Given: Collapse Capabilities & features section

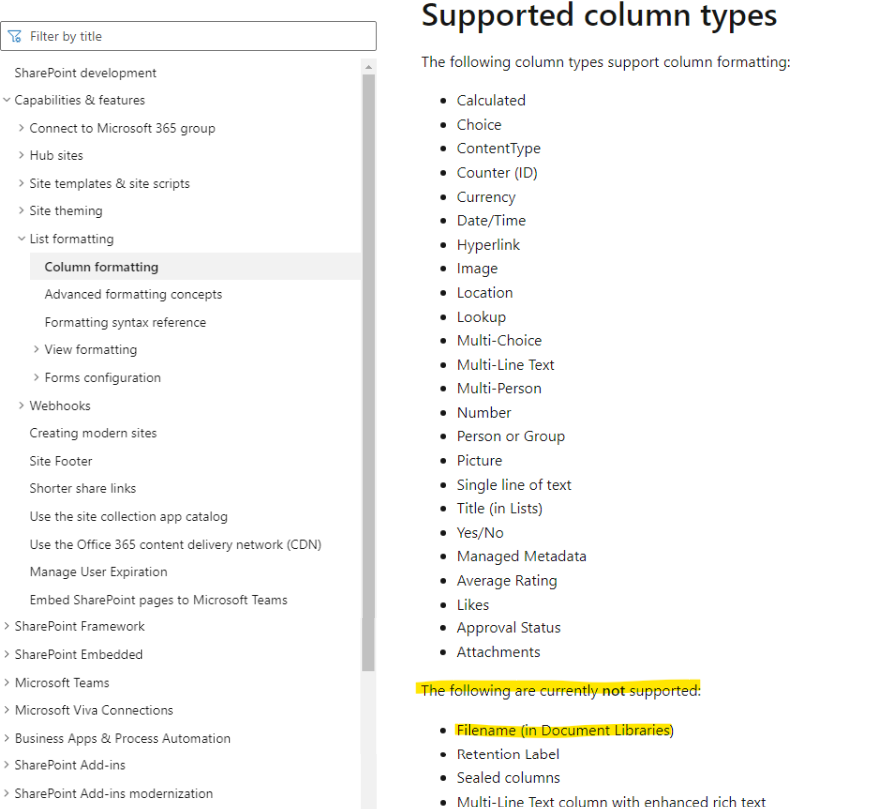Looking at the screenshot, I should tap(7, 100).
